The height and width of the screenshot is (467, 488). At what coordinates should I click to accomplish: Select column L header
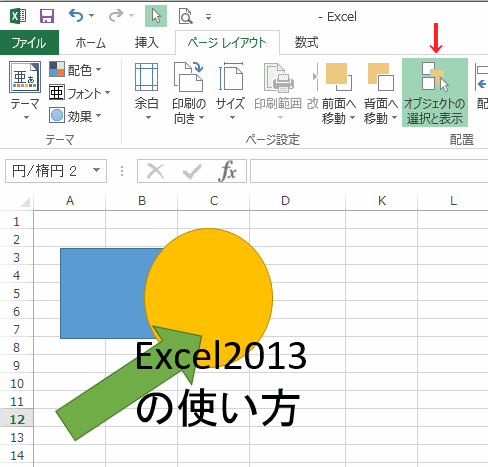(453, 201)
